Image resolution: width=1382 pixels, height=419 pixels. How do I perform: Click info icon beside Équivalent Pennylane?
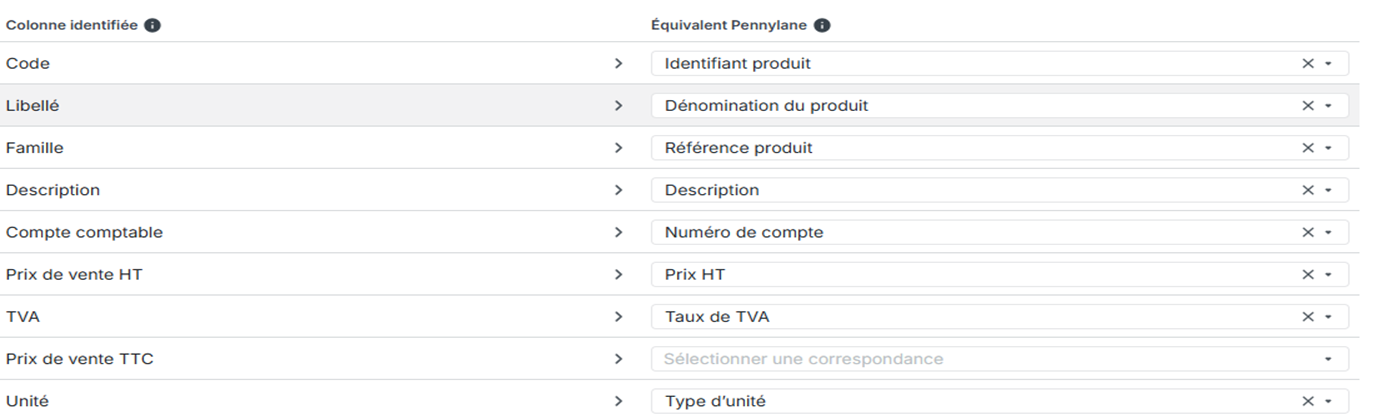821,26
